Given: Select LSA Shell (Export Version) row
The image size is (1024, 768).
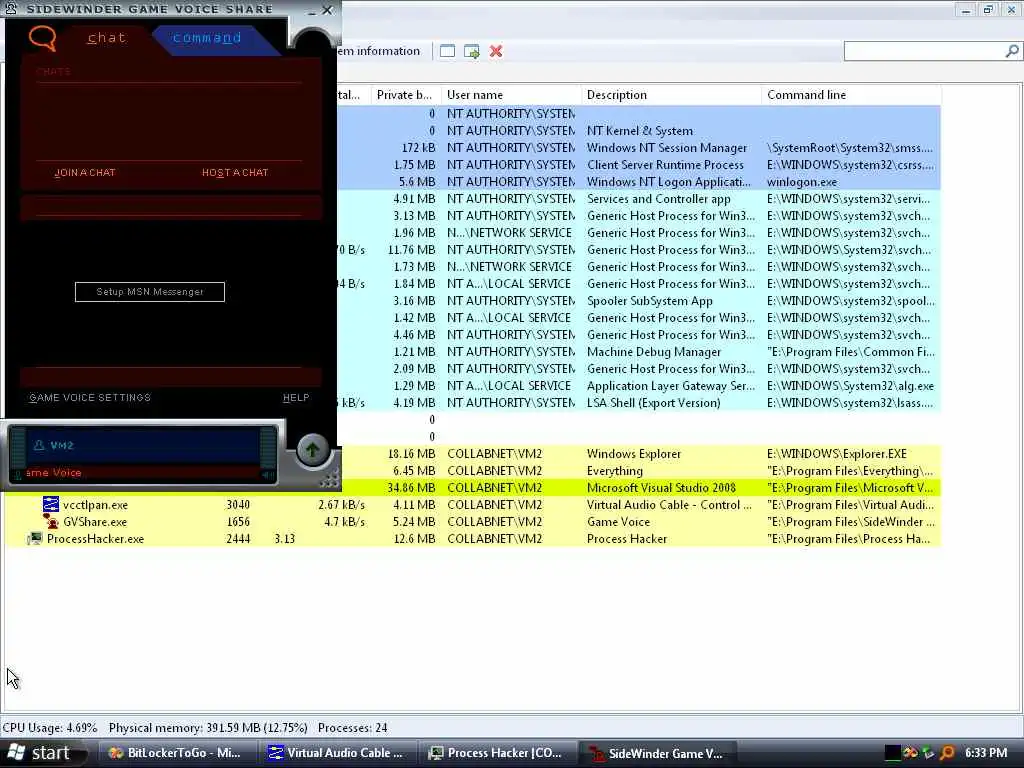Looking at the screenshot, I should (639, 403).
